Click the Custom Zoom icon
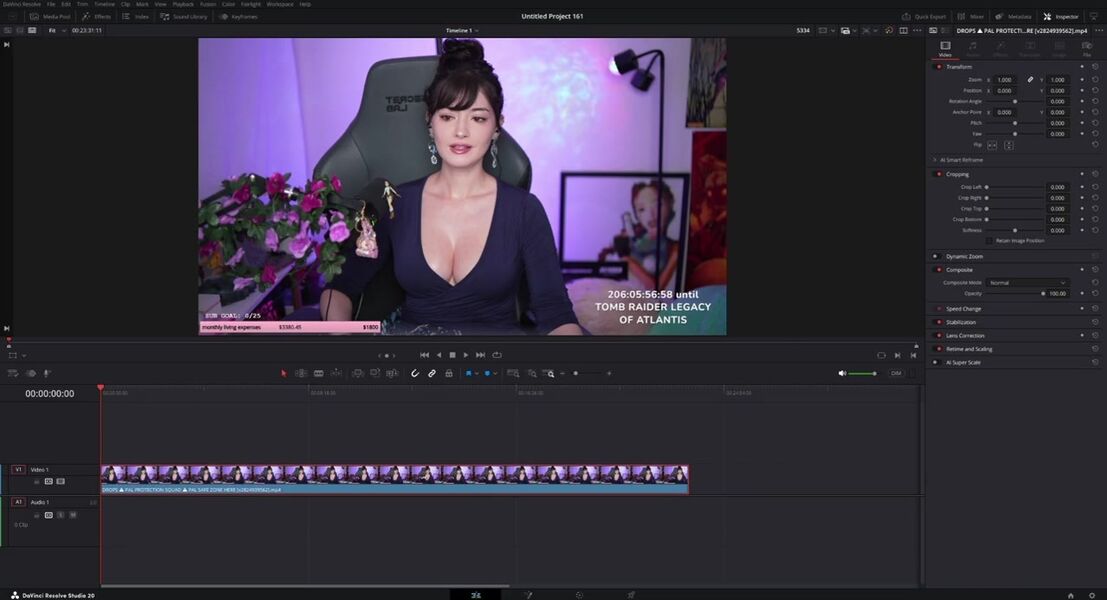Viewport: 1107px width, 600px height. point(549,373)
